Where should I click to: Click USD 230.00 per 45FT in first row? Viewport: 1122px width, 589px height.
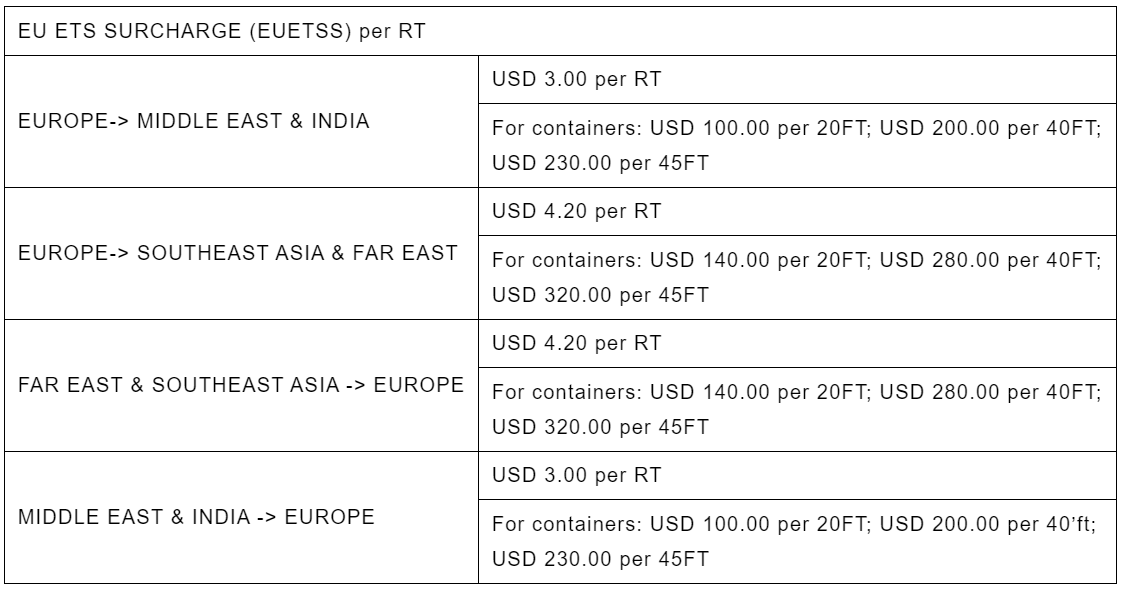[600, 163]
